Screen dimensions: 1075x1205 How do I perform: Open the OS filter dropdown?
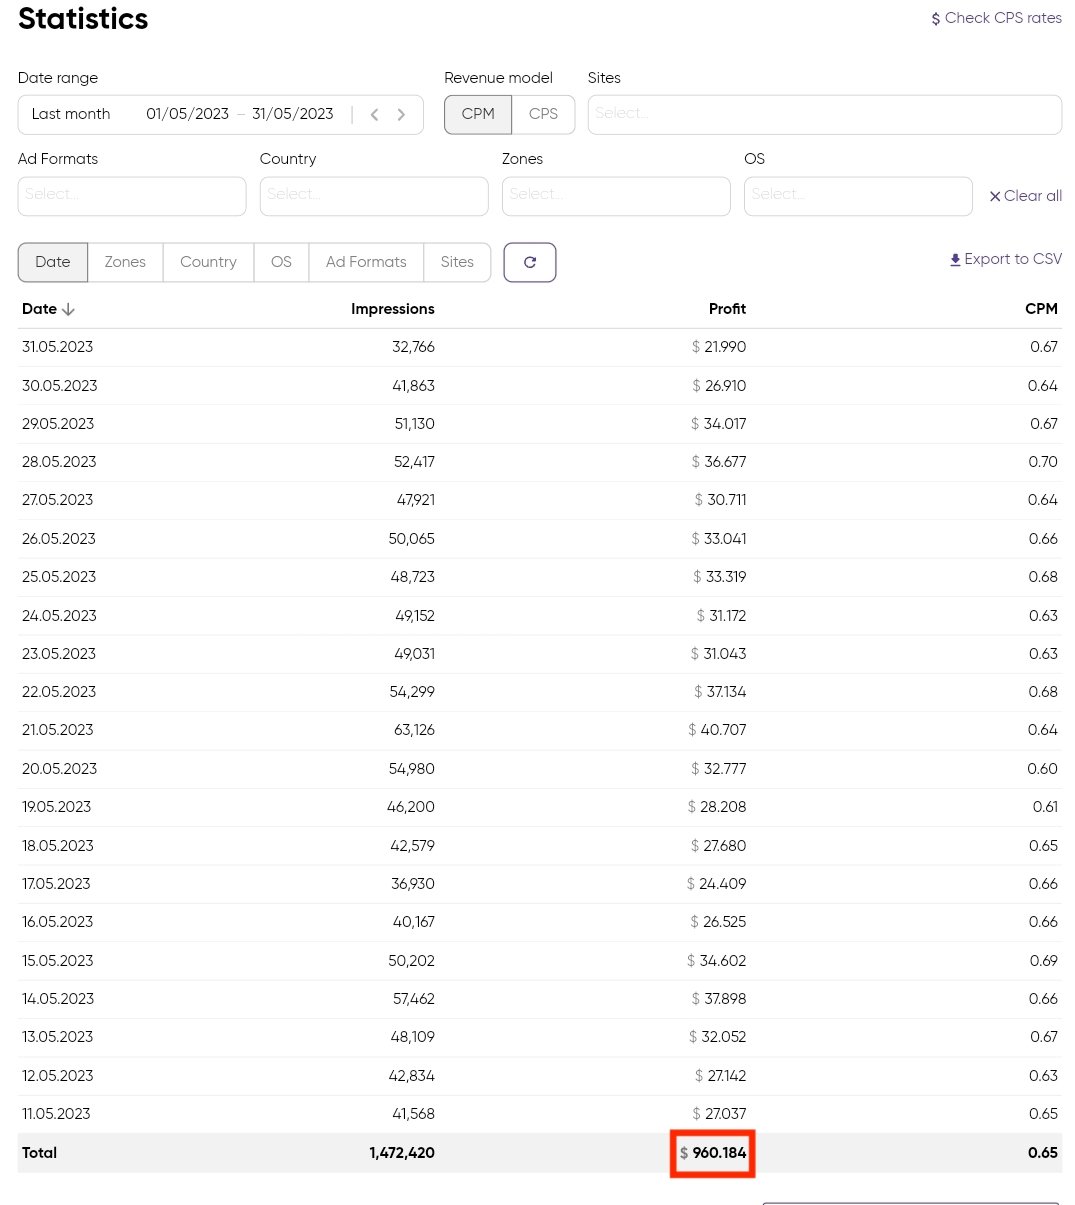pyautogui.click(x=857, y=196)
